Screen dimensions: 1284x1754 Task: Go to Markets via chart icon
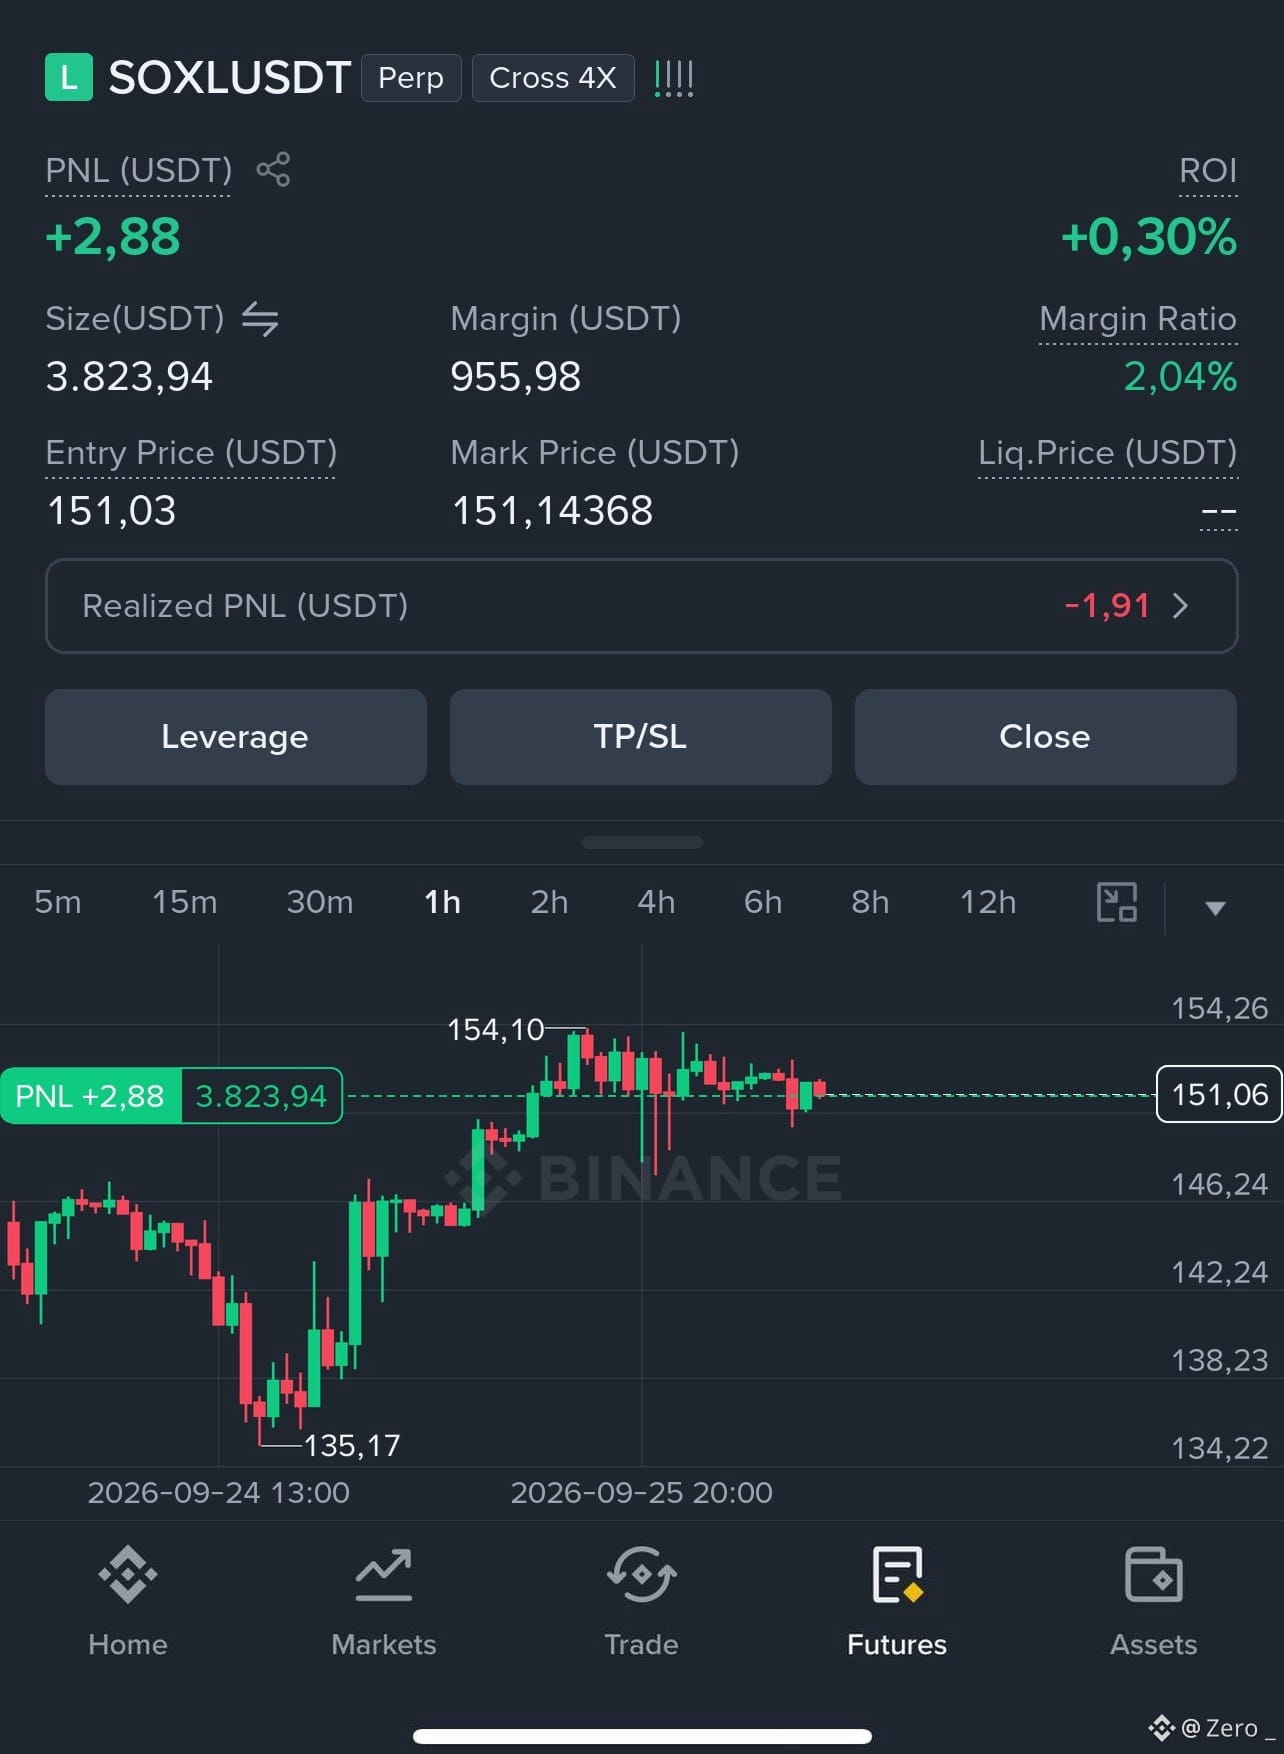tap(384, 1575)
